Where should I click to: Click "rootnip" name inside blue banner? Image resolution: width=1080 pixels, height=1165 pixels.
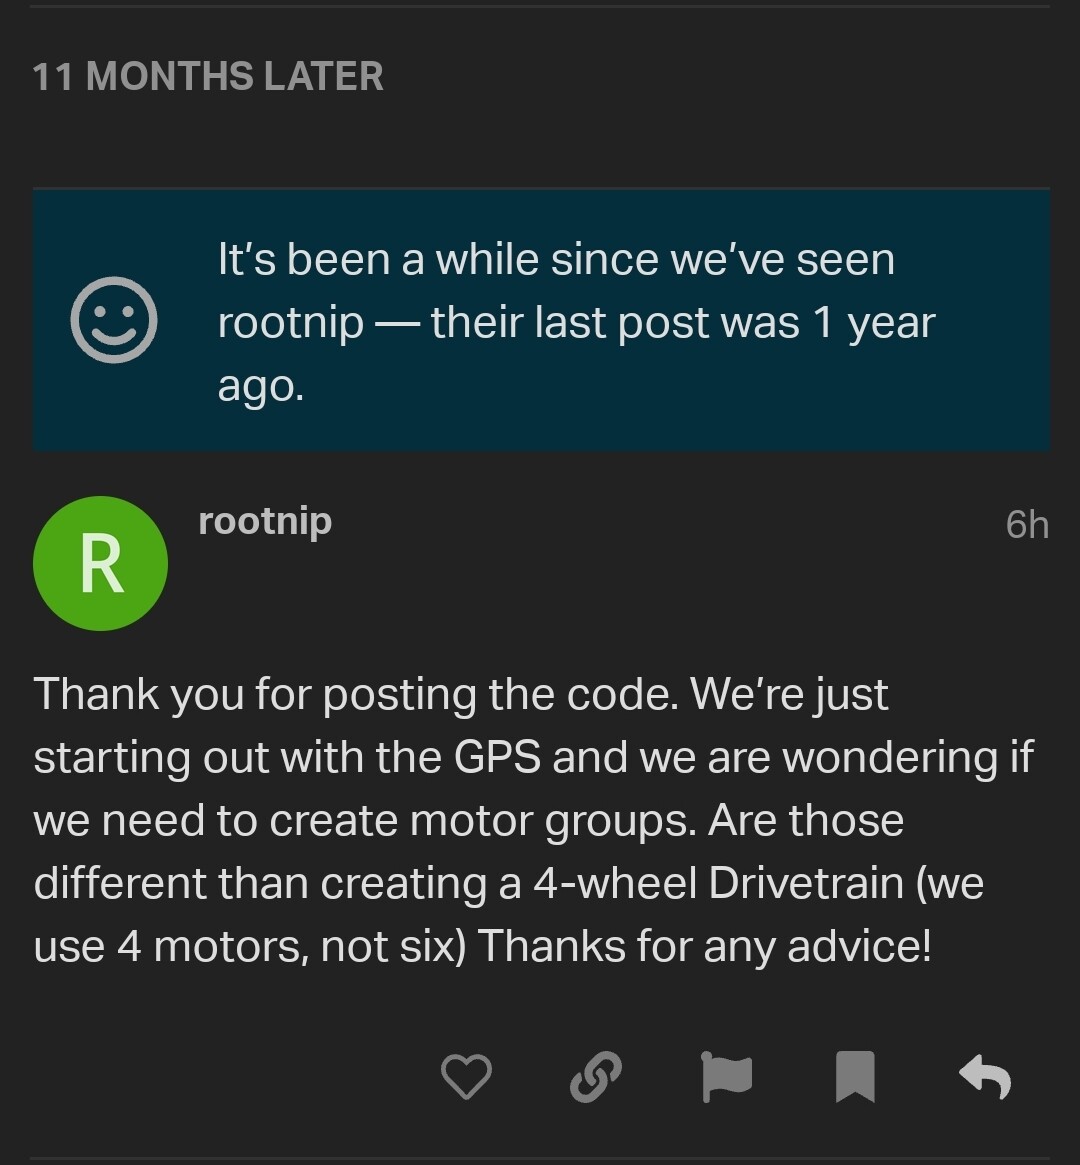point(290,324)
